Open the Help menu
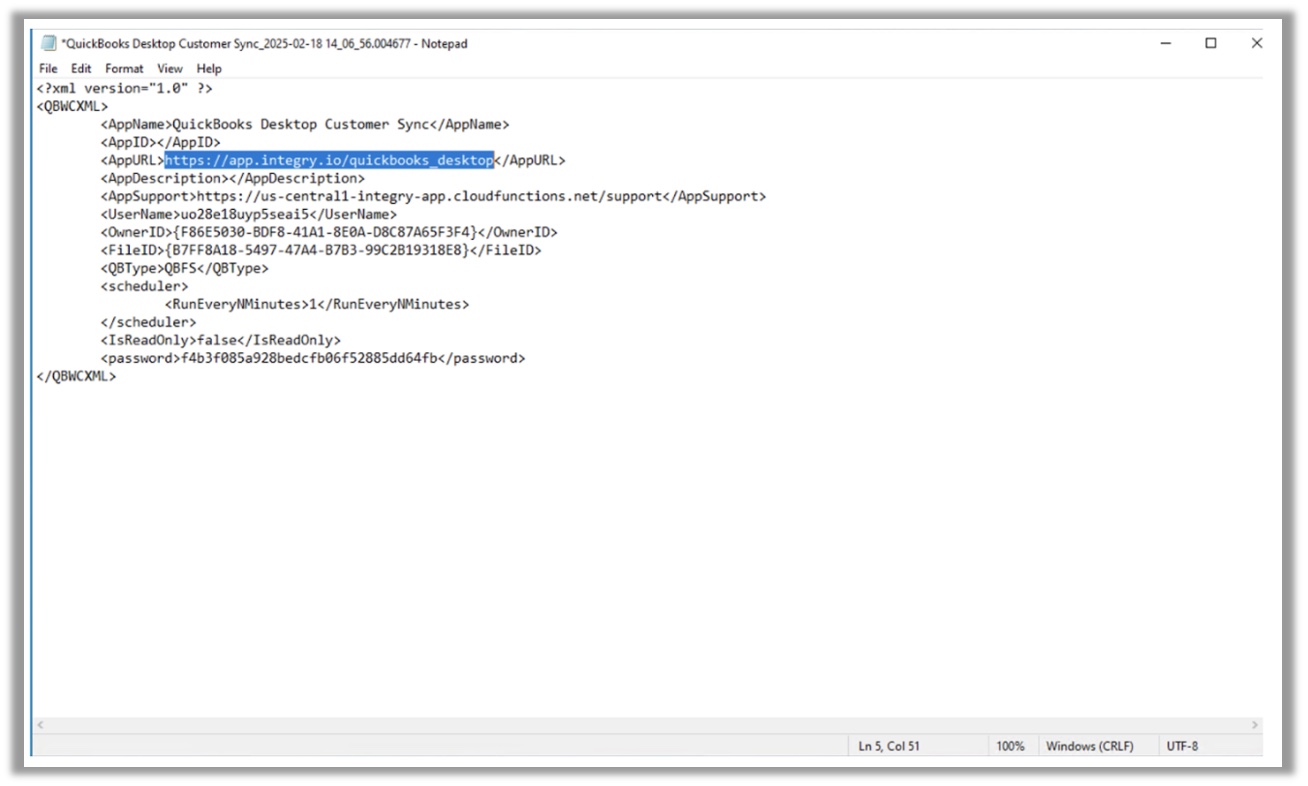Viewport: 1308px width, 786px height. [x=209, y=68]
